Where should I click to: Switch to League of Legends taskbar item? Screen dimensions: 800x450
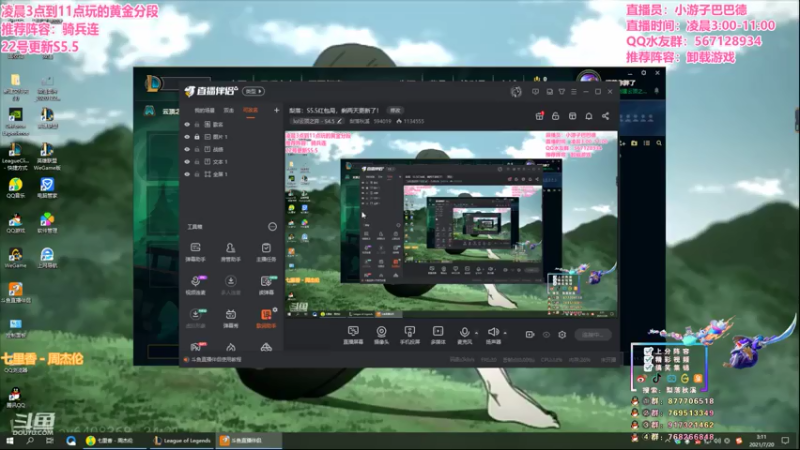(x=183, y=440)
